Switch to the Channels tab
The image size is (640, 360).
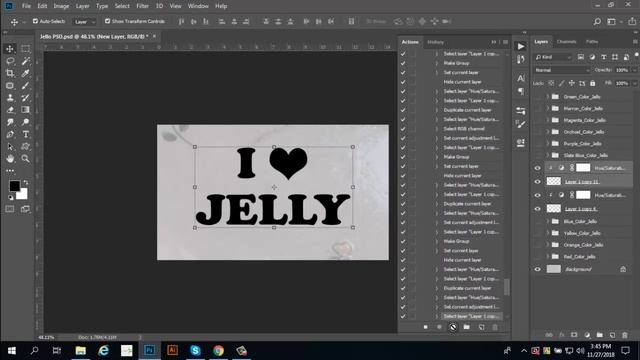(567, 42)
